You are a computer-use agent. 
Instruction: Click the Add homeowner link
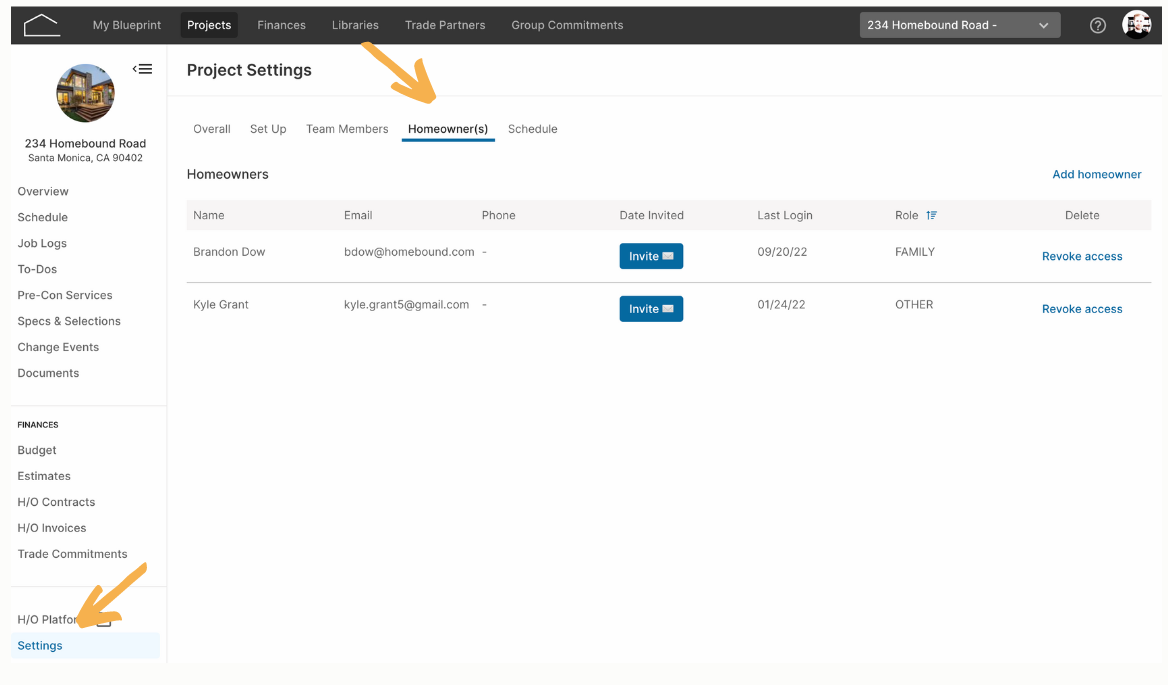click(x=1096, y=174)
